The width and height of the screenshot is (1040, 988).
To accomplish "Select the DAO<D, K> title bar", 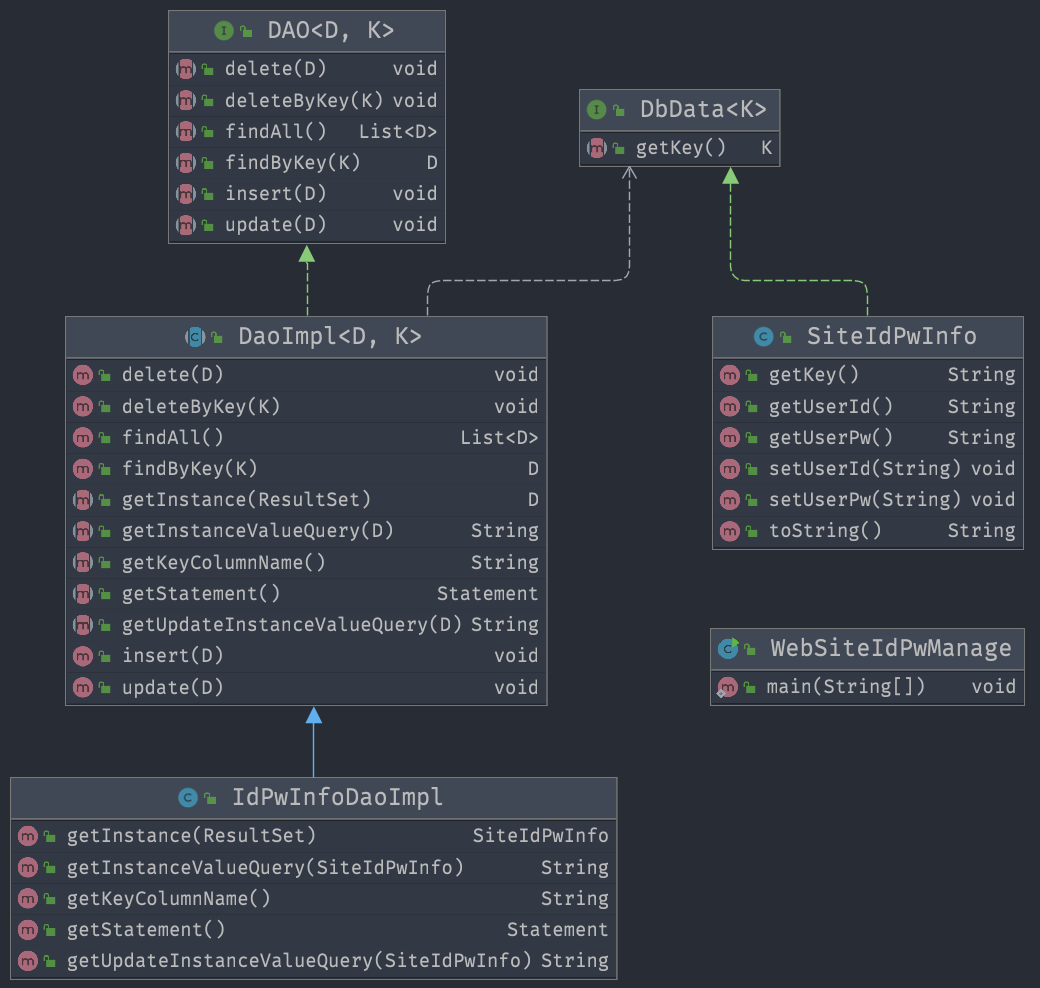I will 307,31.
